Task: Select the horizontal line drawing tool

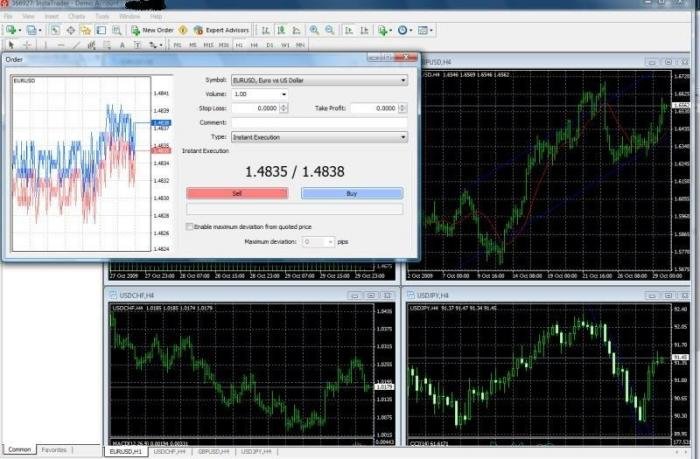Action: coord(61,45)
